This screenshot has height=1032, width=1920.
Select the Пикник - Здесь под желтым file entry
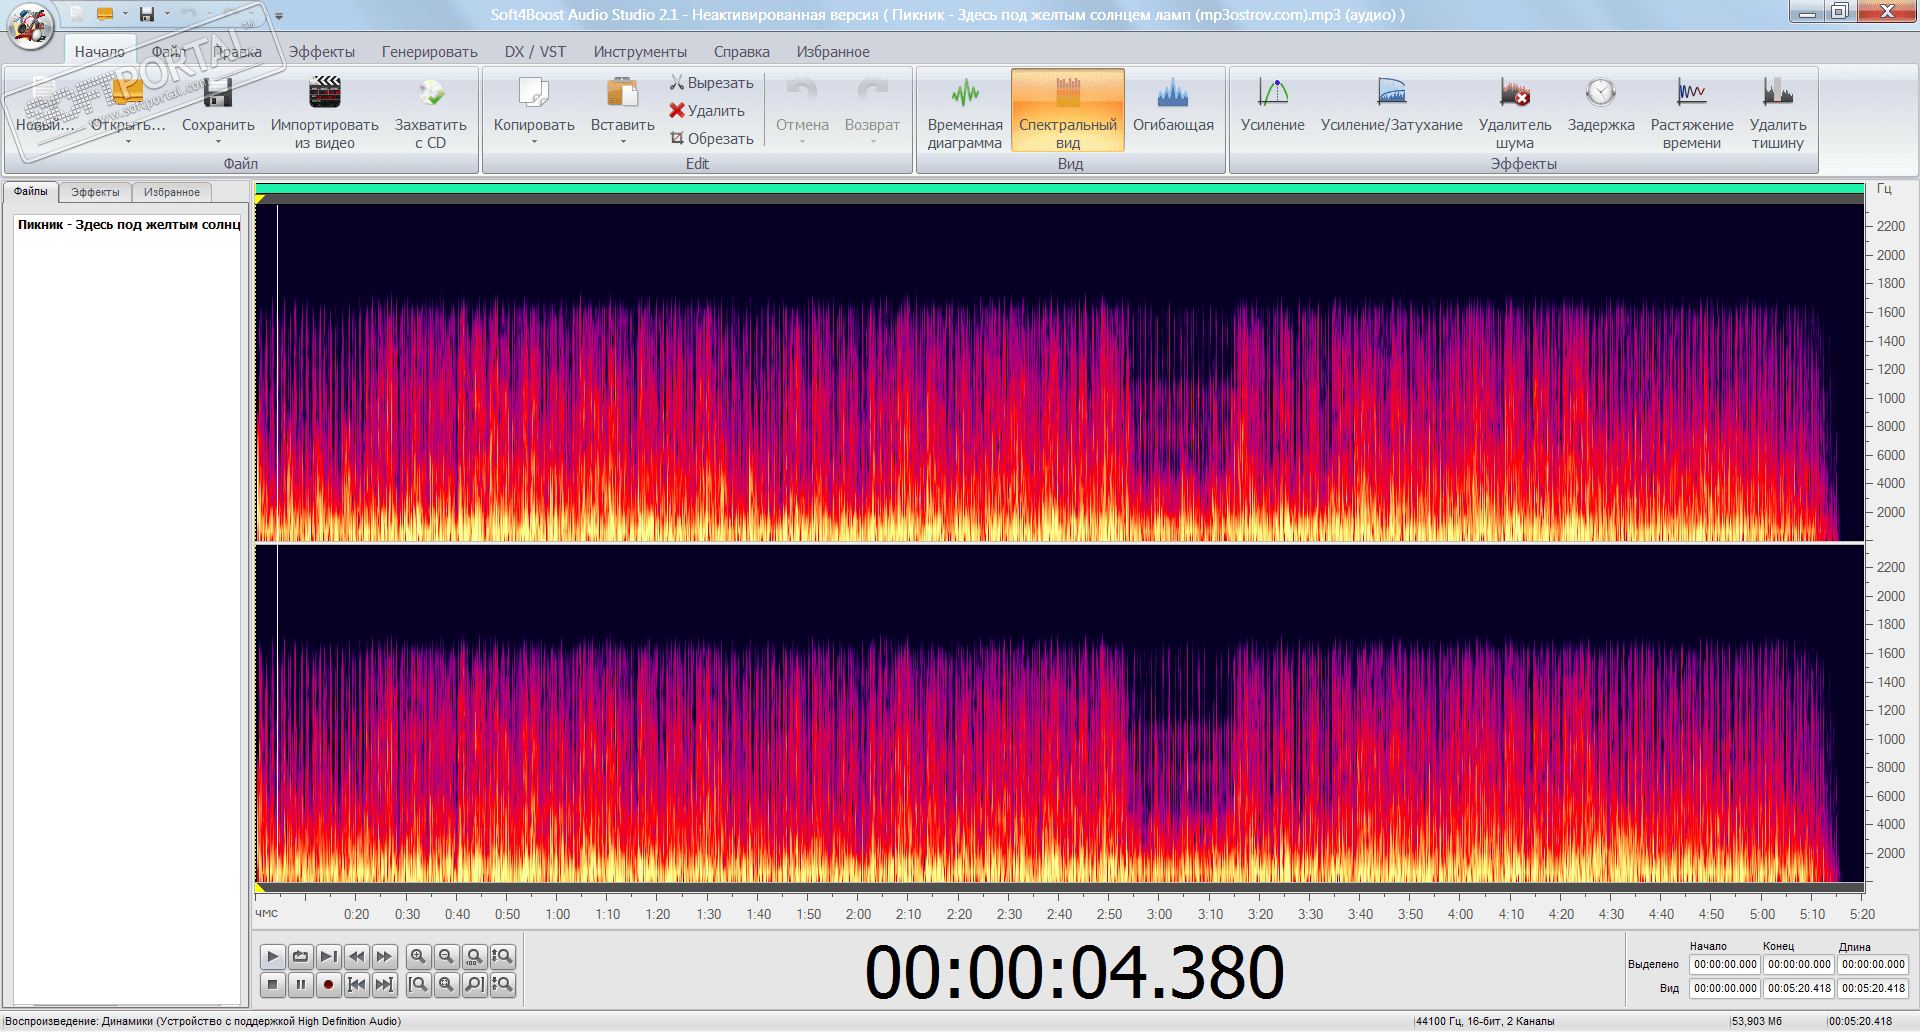[x=129, y=225]
